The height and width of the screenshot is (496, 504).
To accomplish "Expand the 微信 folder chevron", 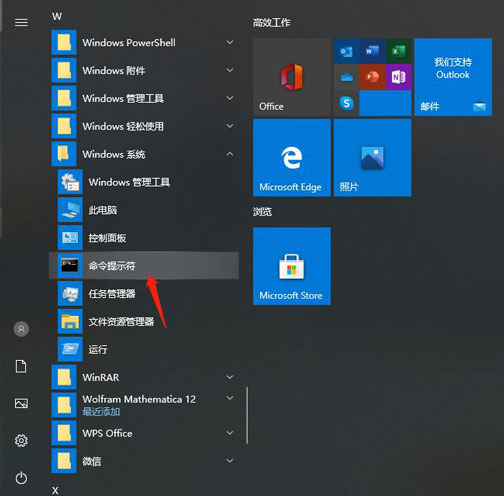I will (x=230, y=461).
